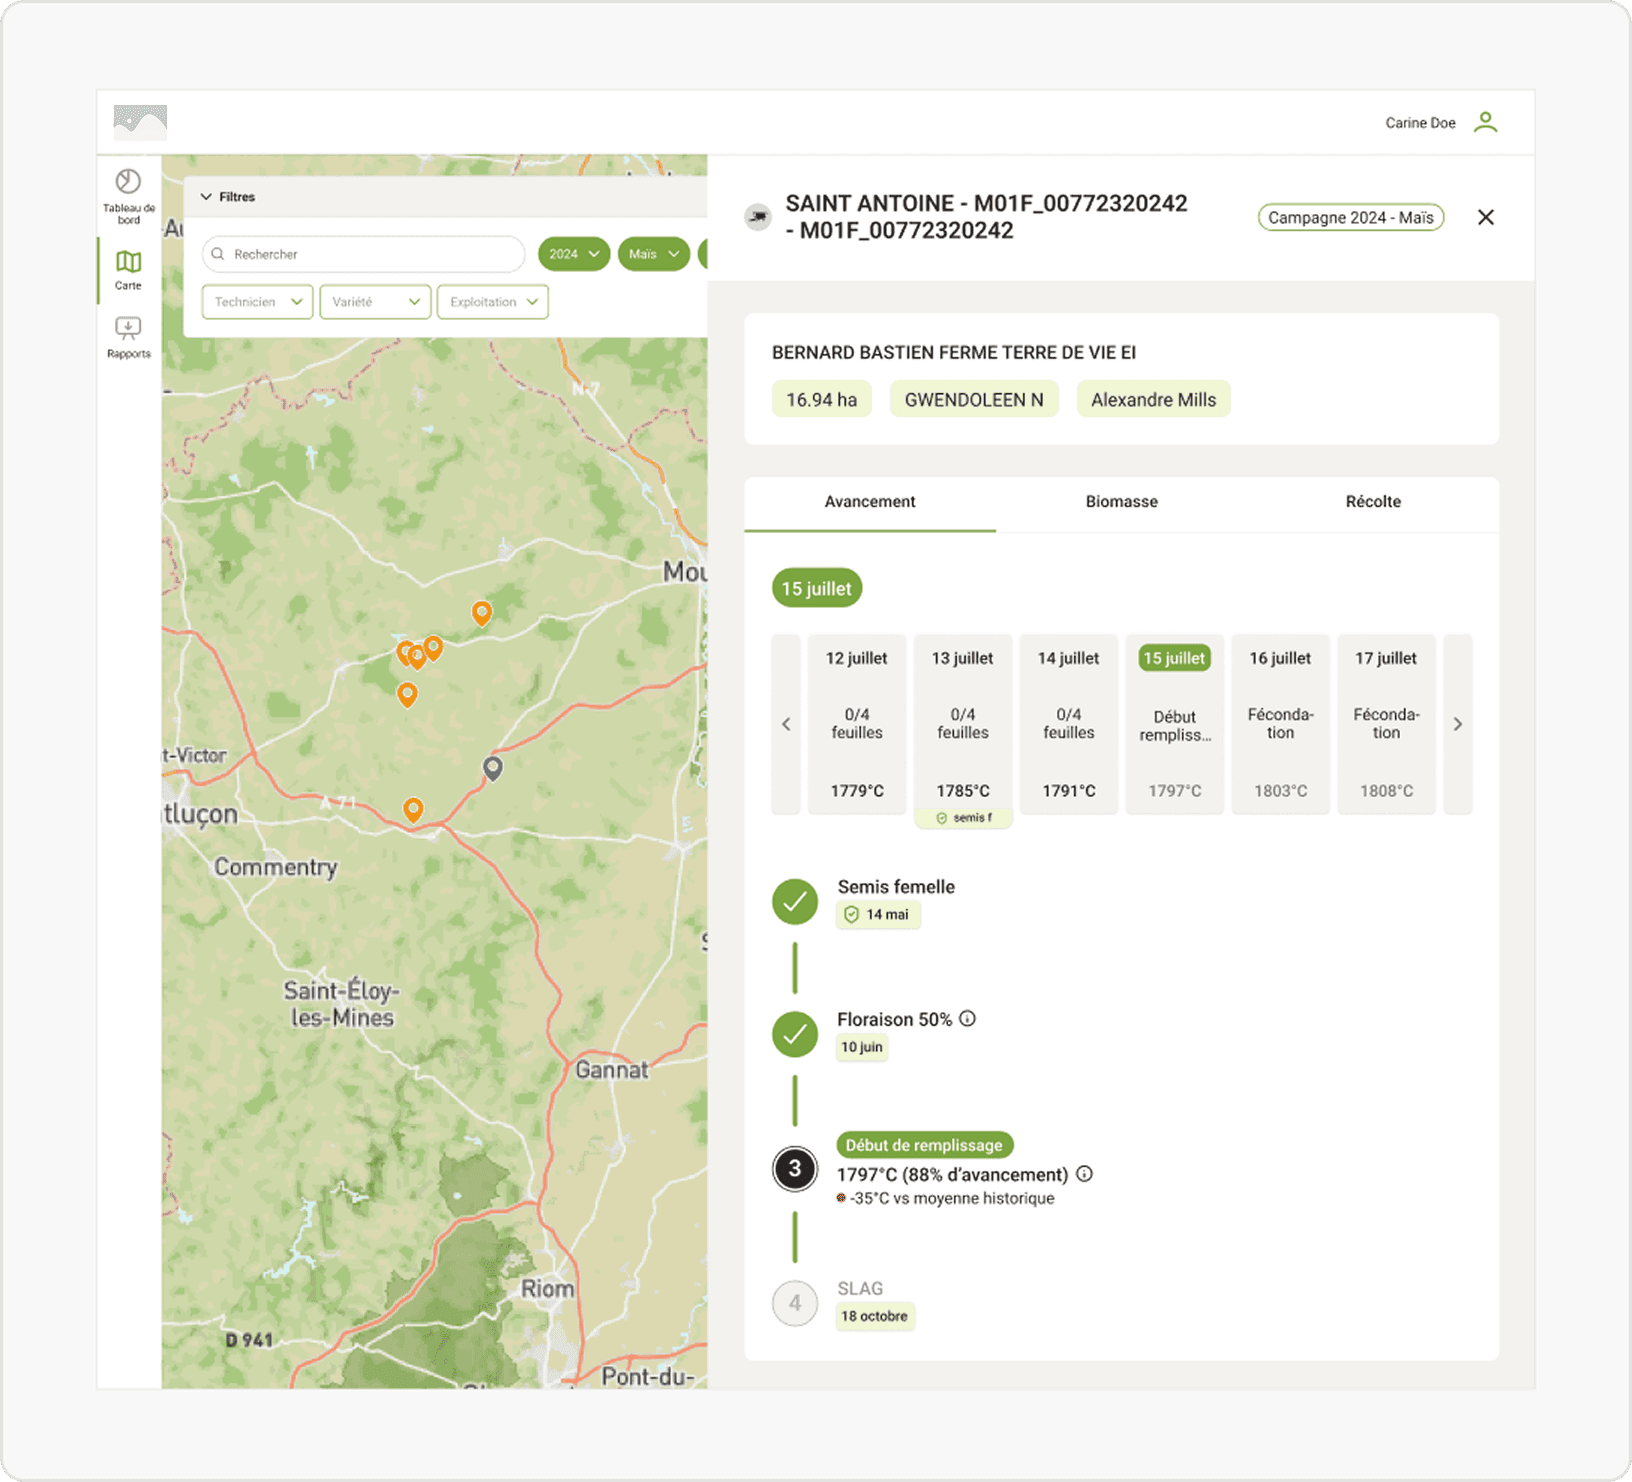Open the Tableau de bord sidebar icon
1632x1482 pixels.
[128, 196]
